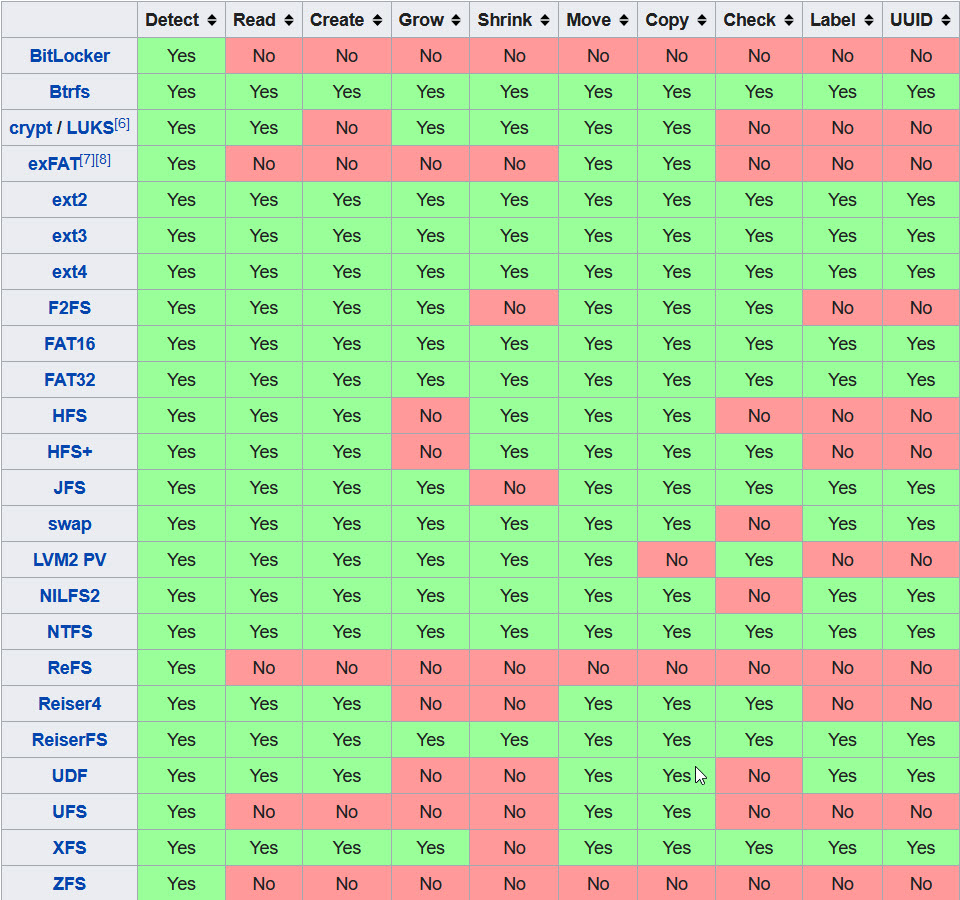Click the Shrink column header text

[505, 20]
